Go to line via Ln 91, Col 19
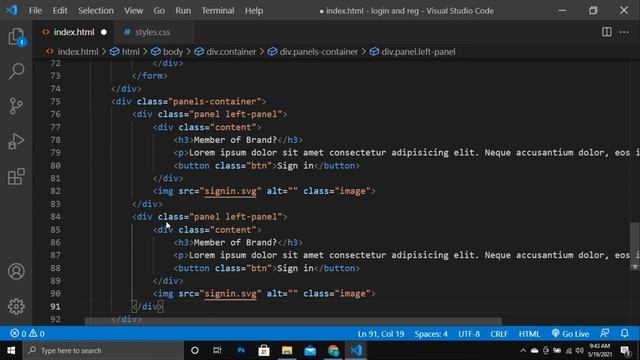This screenshot has height=360, width=640. [381, 333]
